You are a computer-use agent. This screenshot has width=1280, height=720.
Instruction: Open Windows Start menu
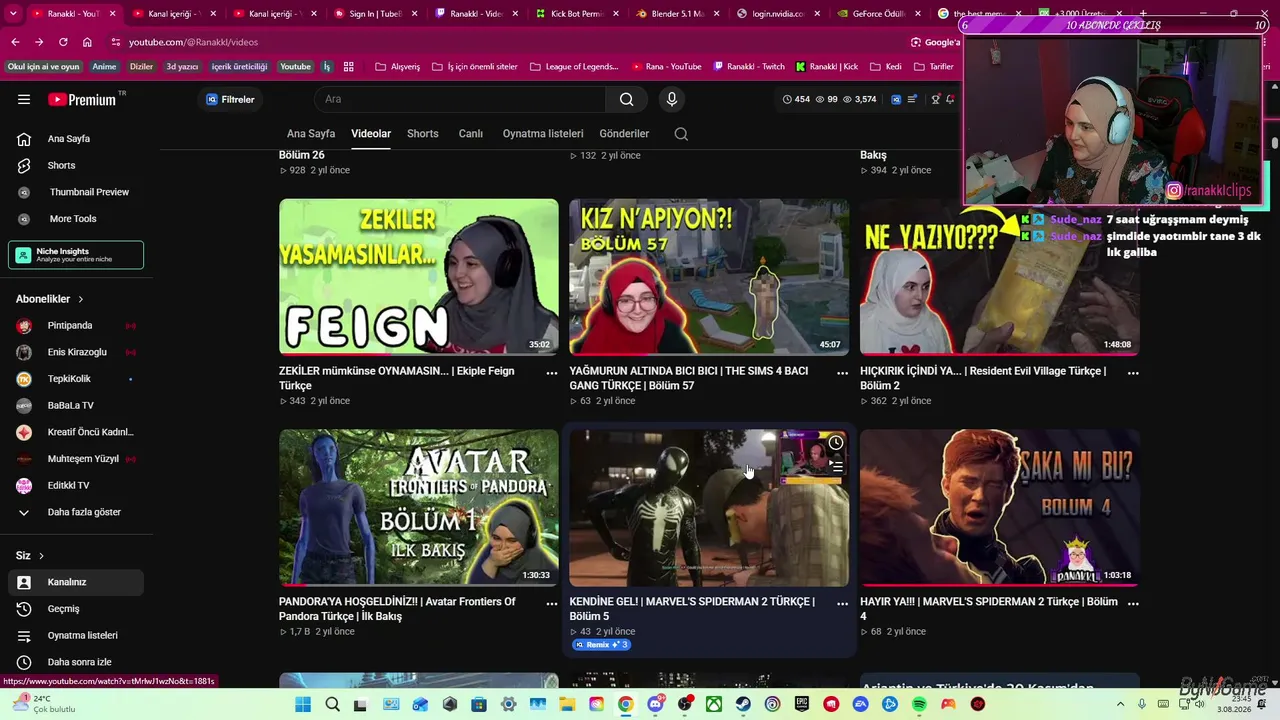coord(303,704)
